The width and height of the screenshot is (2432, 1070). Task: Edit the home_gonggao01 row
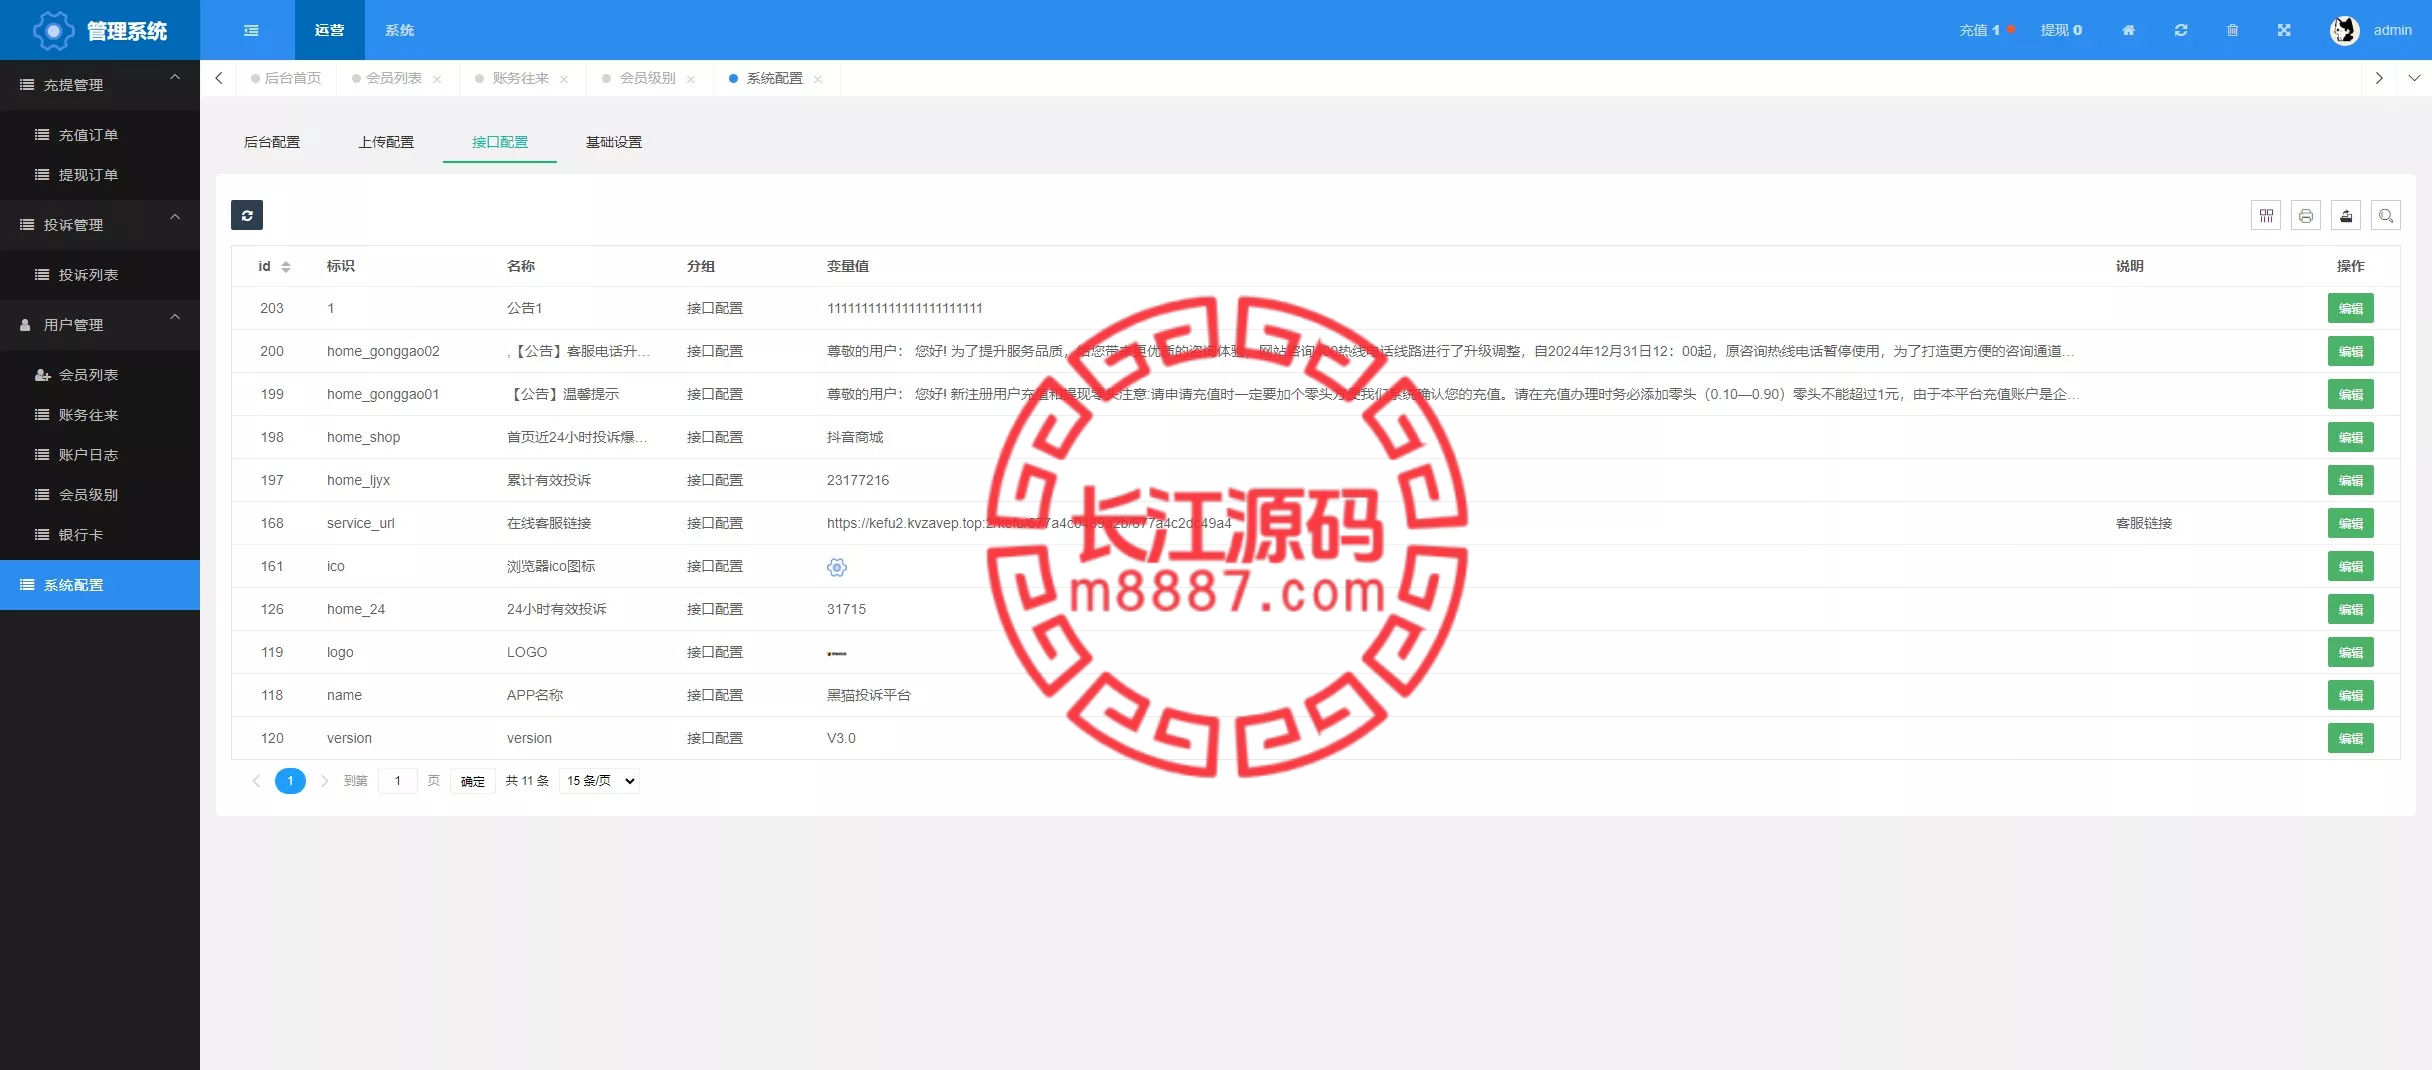point(2350,394)
